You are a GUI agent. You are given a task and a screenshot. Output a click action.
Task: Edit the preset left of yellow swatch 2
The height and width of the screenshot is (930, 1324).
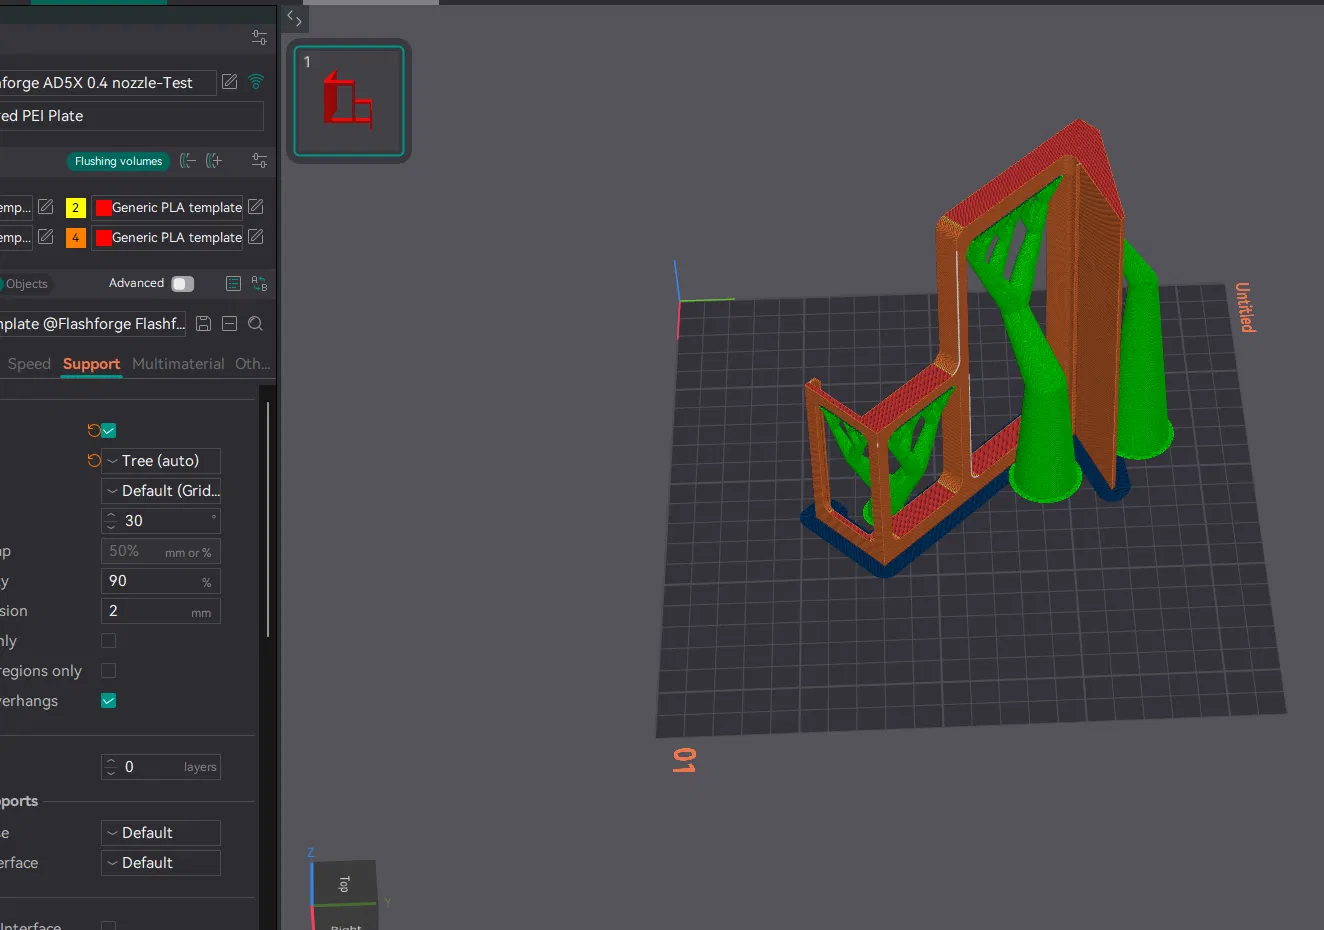[46, 207]
